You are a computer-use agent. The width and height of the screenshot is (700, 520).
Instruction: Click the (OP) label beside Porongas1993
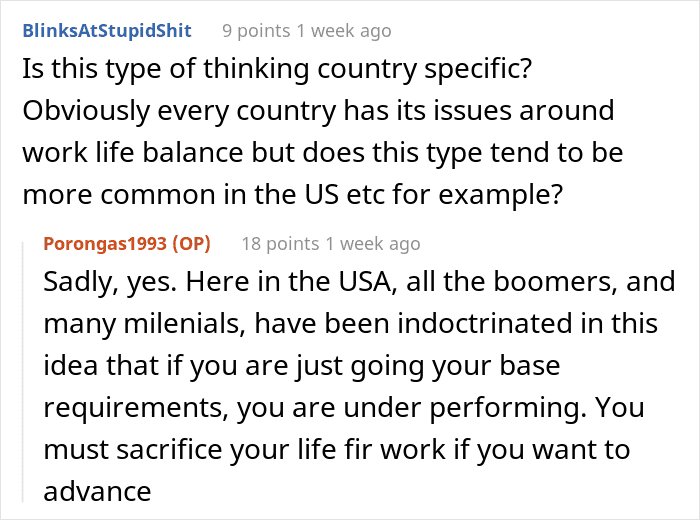point(190,244)
